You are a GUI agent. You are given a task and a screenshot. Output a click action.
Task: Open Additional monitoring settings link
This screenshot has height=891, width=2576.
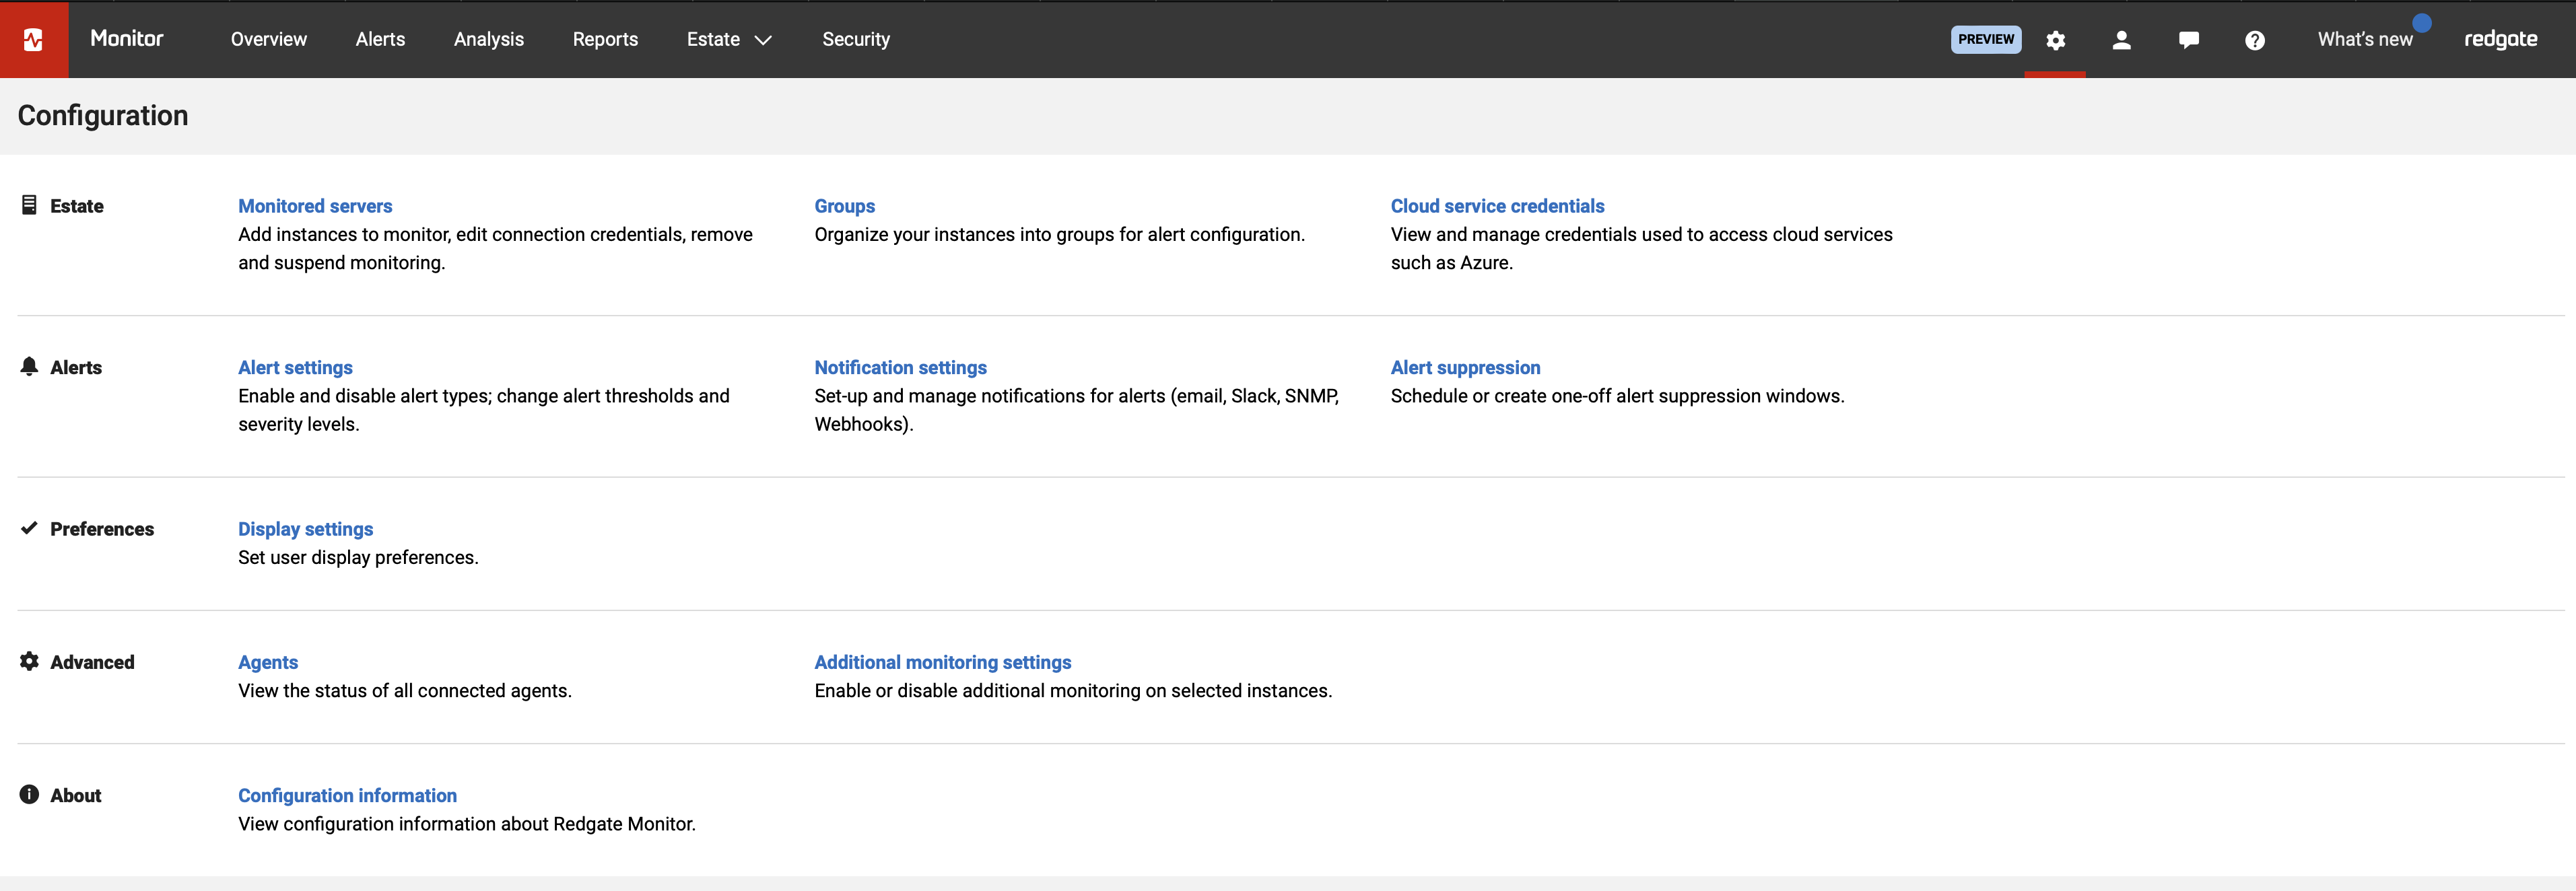(942, 662)
